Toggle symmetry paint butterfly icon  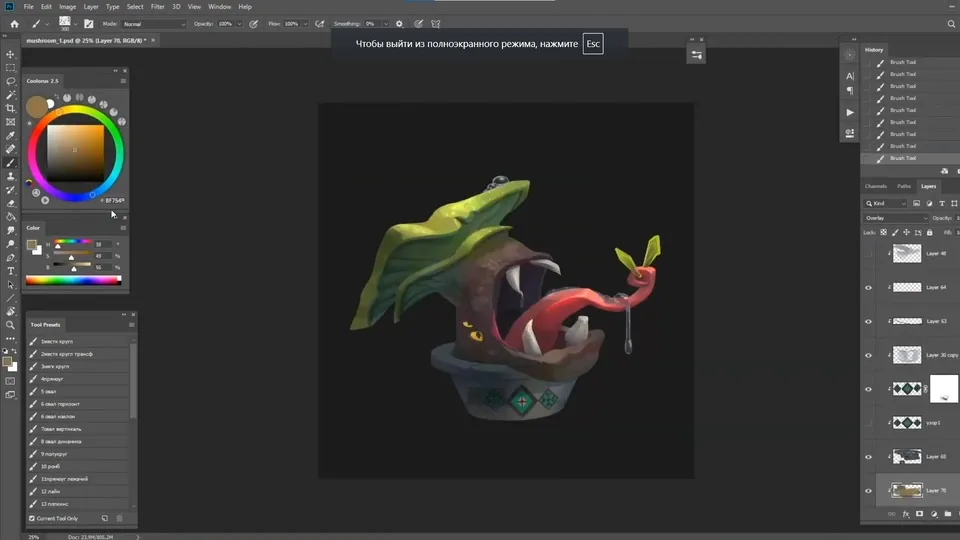[436, 24]
